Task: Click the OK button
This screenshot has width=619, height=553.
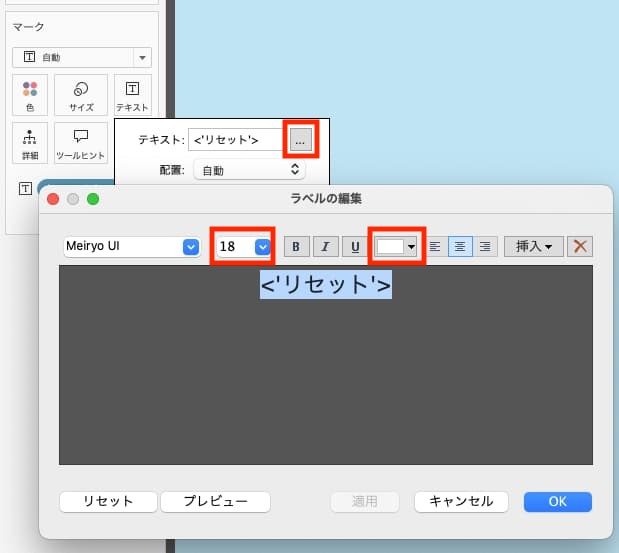Action: [x=557, y=501]
